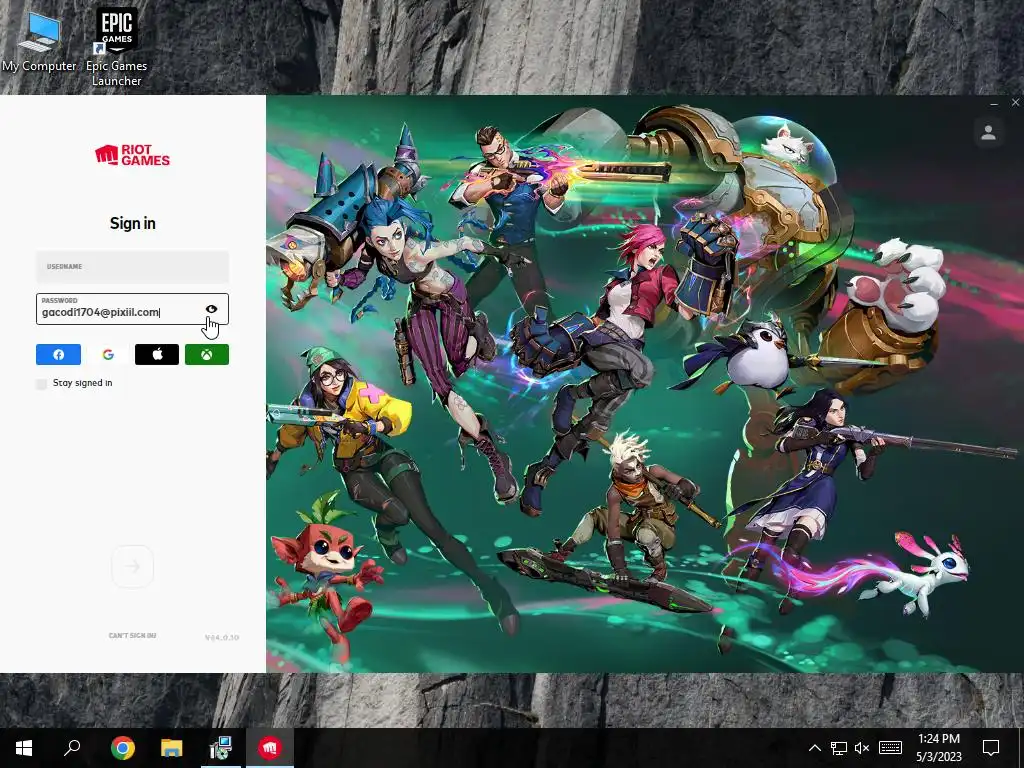Screen dimensions: 1024x768
Task: Launch Google Chrome from taskbar
Action: pos(122,748)
